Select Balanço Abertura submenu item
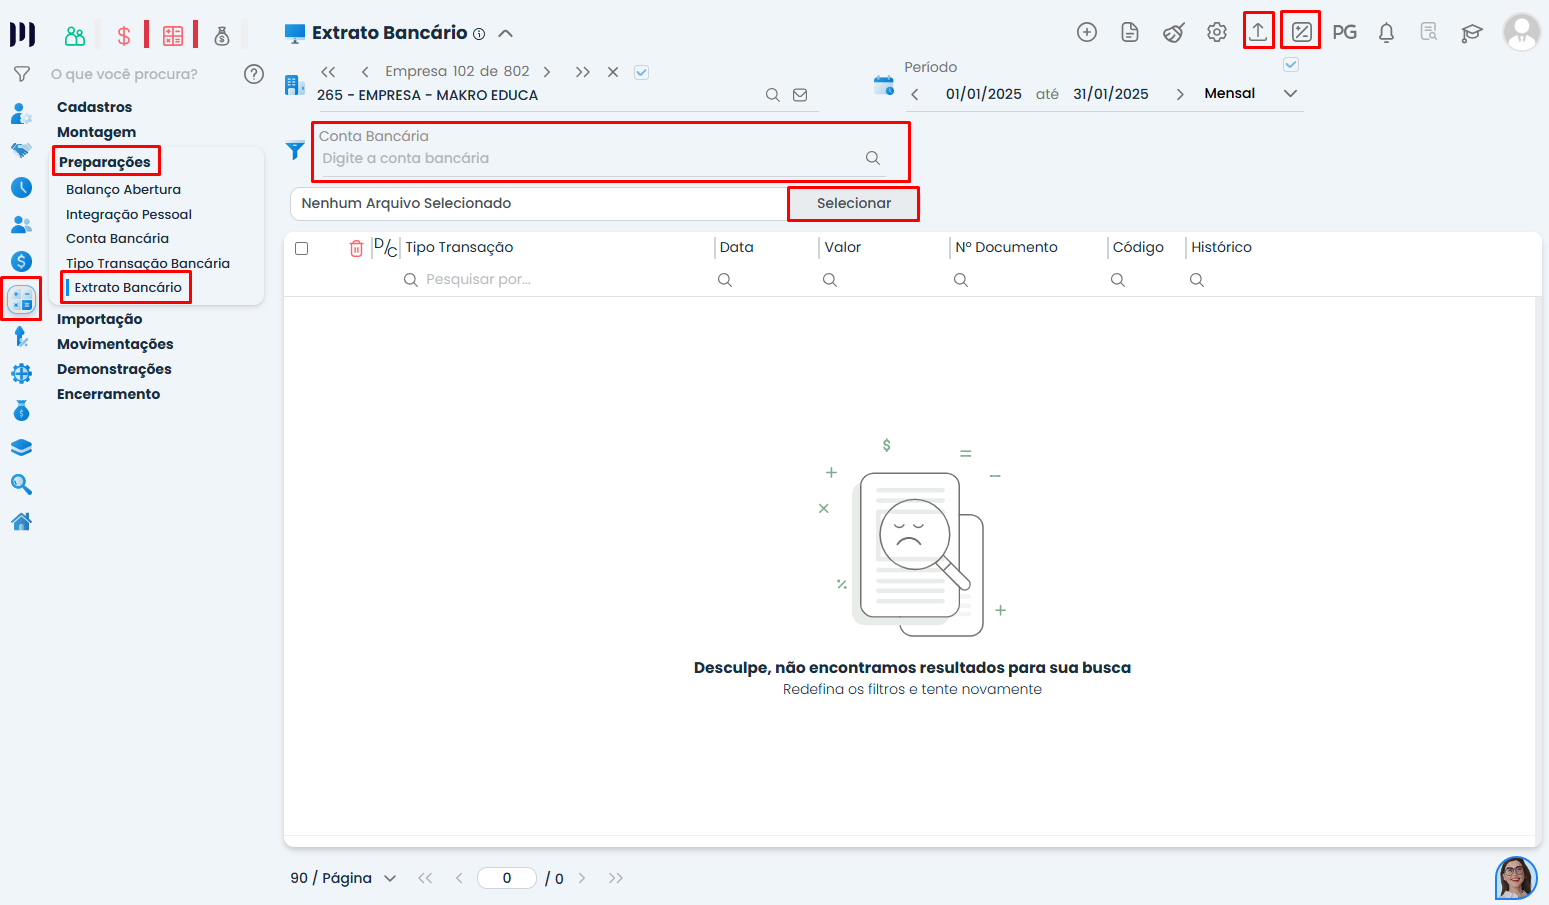Screen dimensions: 1549x905 (x=123, y=189)
